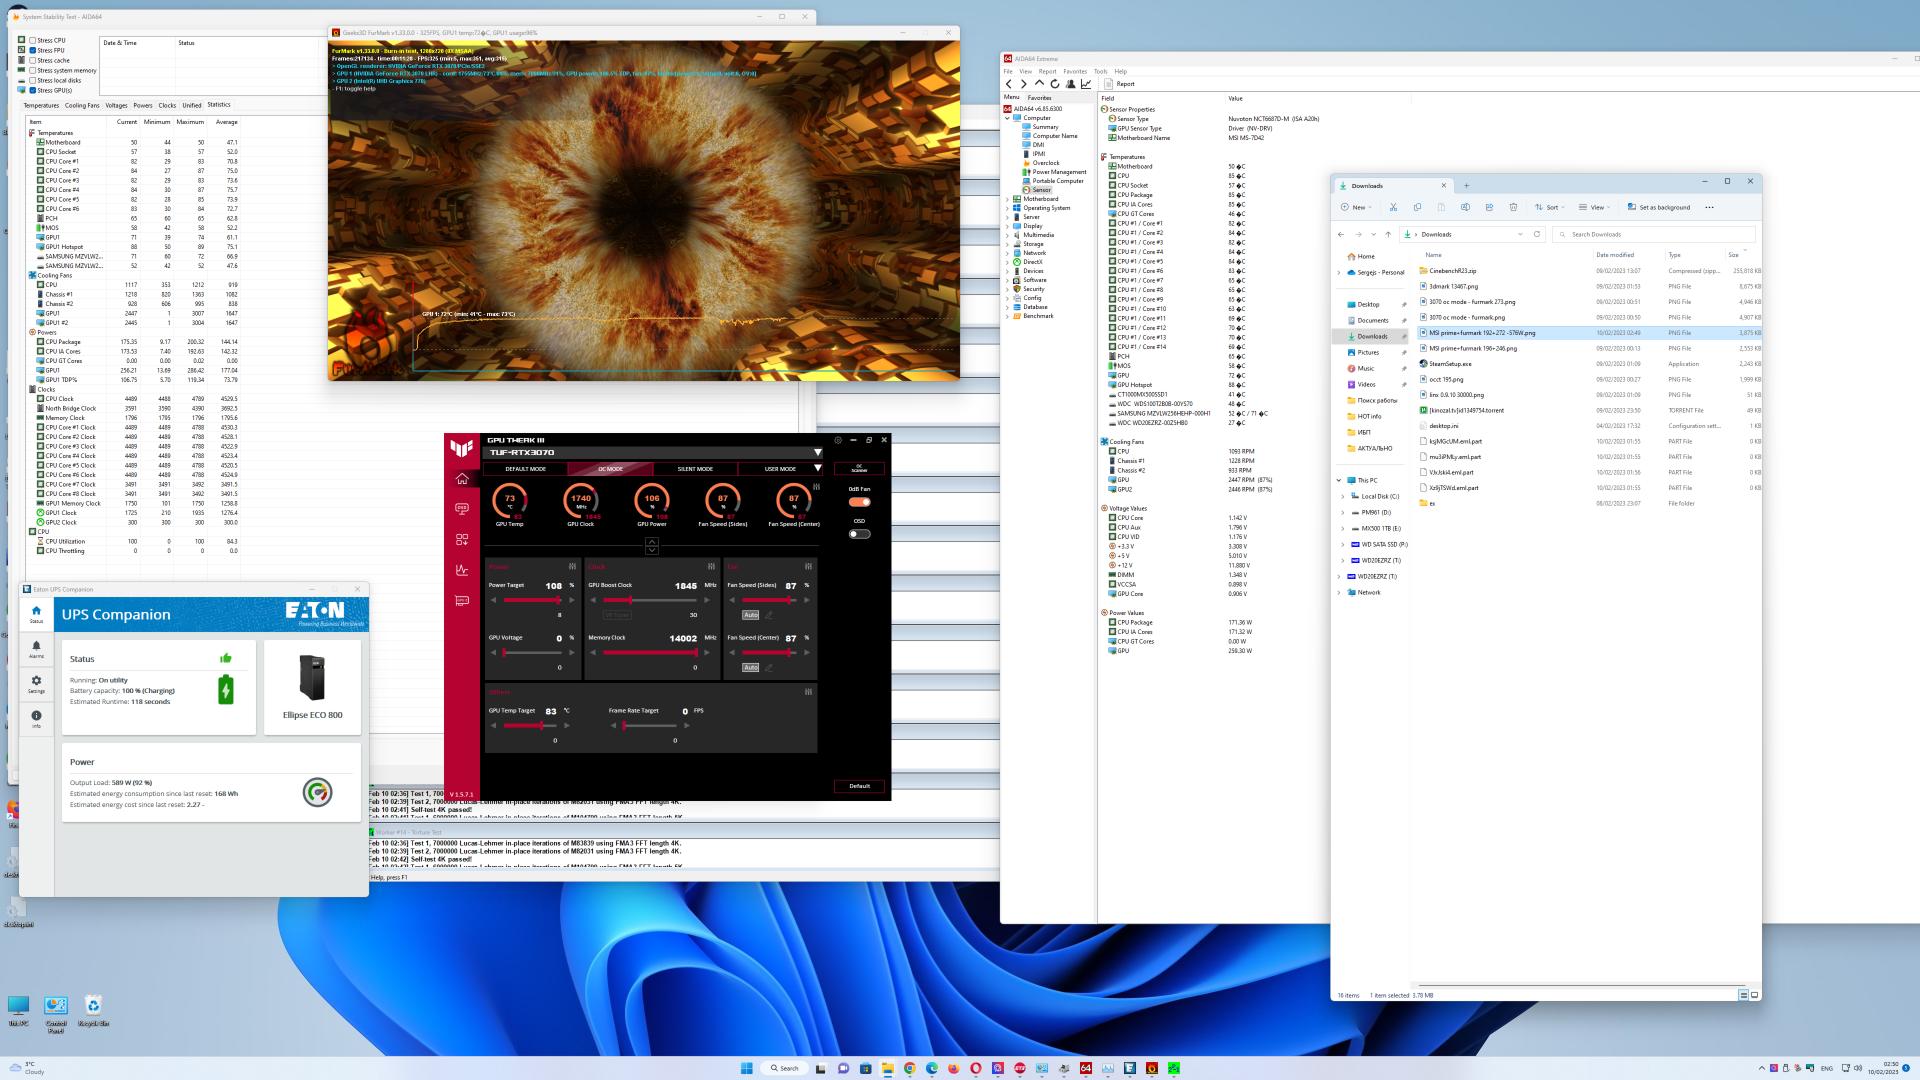Viewport: 1920px width, 1080px height.
Task: Click Explorer toolbar delete trash icon
Action: point(1513,207)
